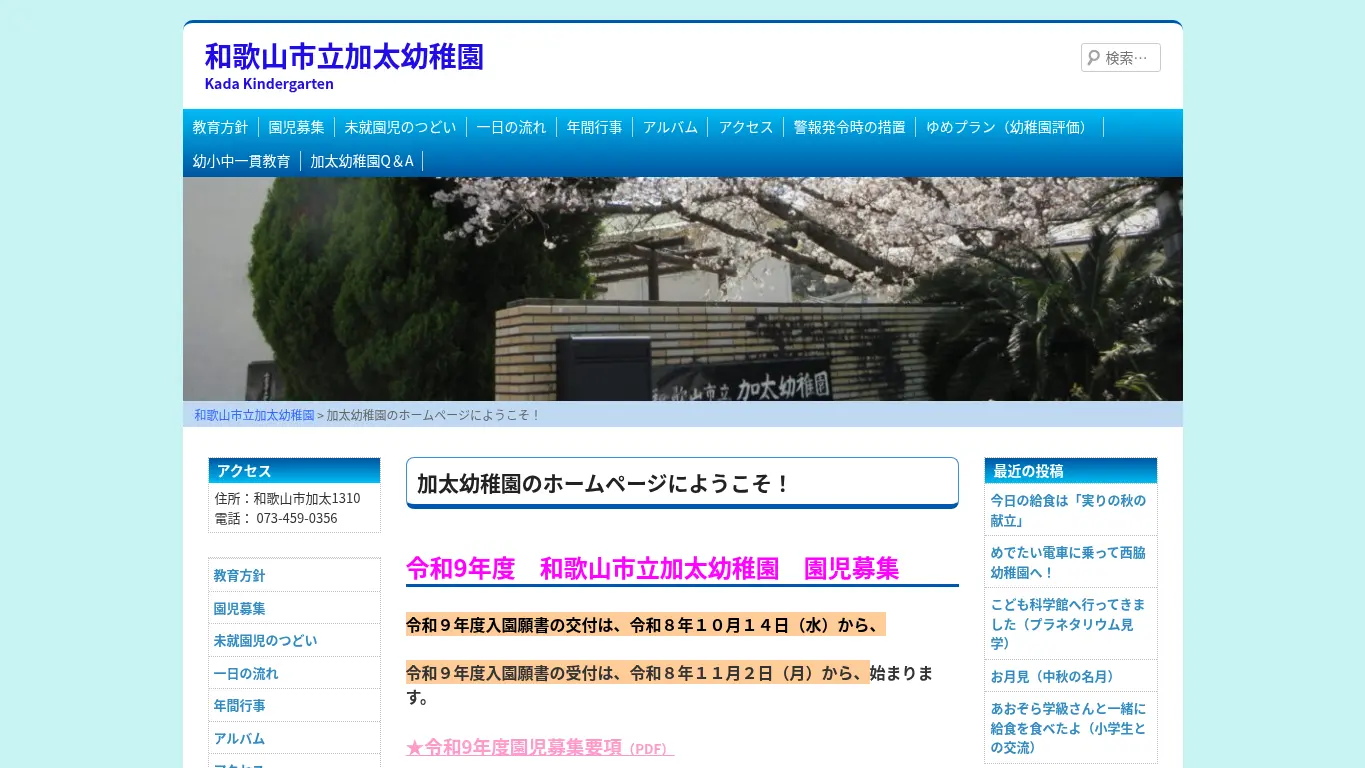Click the address text 和歌山市加太1310
This screenshot has height=768, width=1365.
[x=307, y=498]
